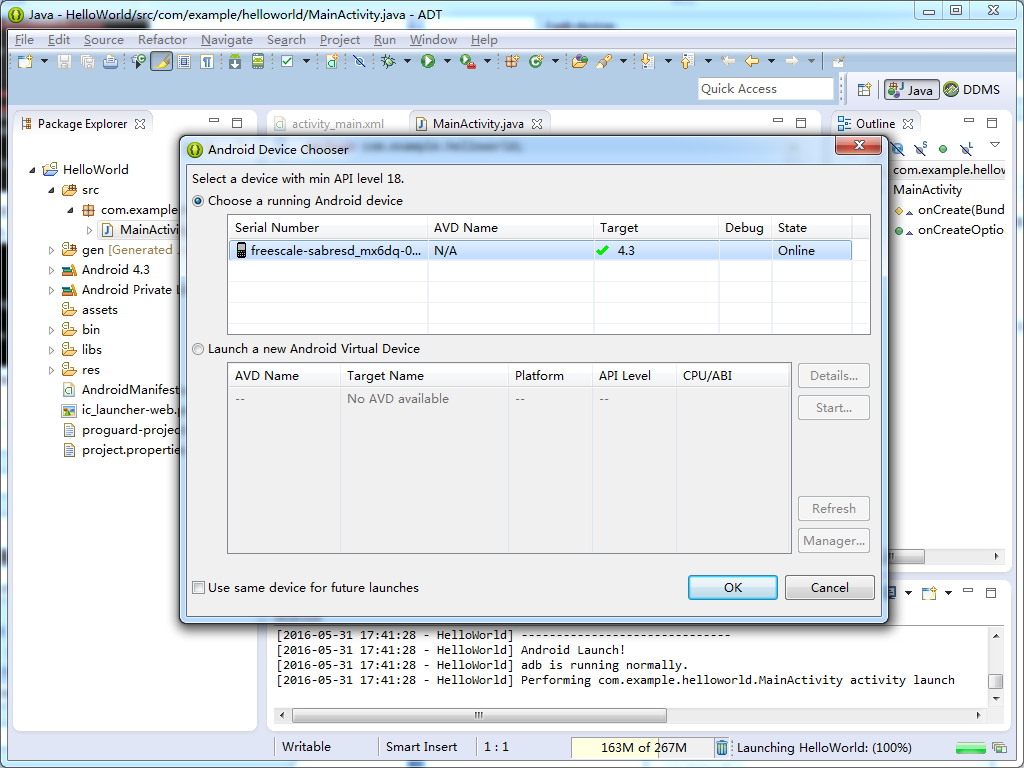Open the Debug dropdown arrow
The image size is (1024, 768).
[408, 61]
